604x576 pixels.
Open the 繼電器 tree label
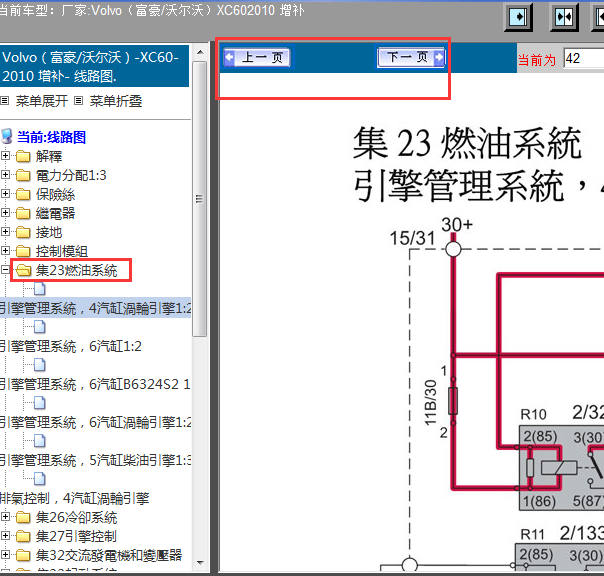[x=55, y=213]
